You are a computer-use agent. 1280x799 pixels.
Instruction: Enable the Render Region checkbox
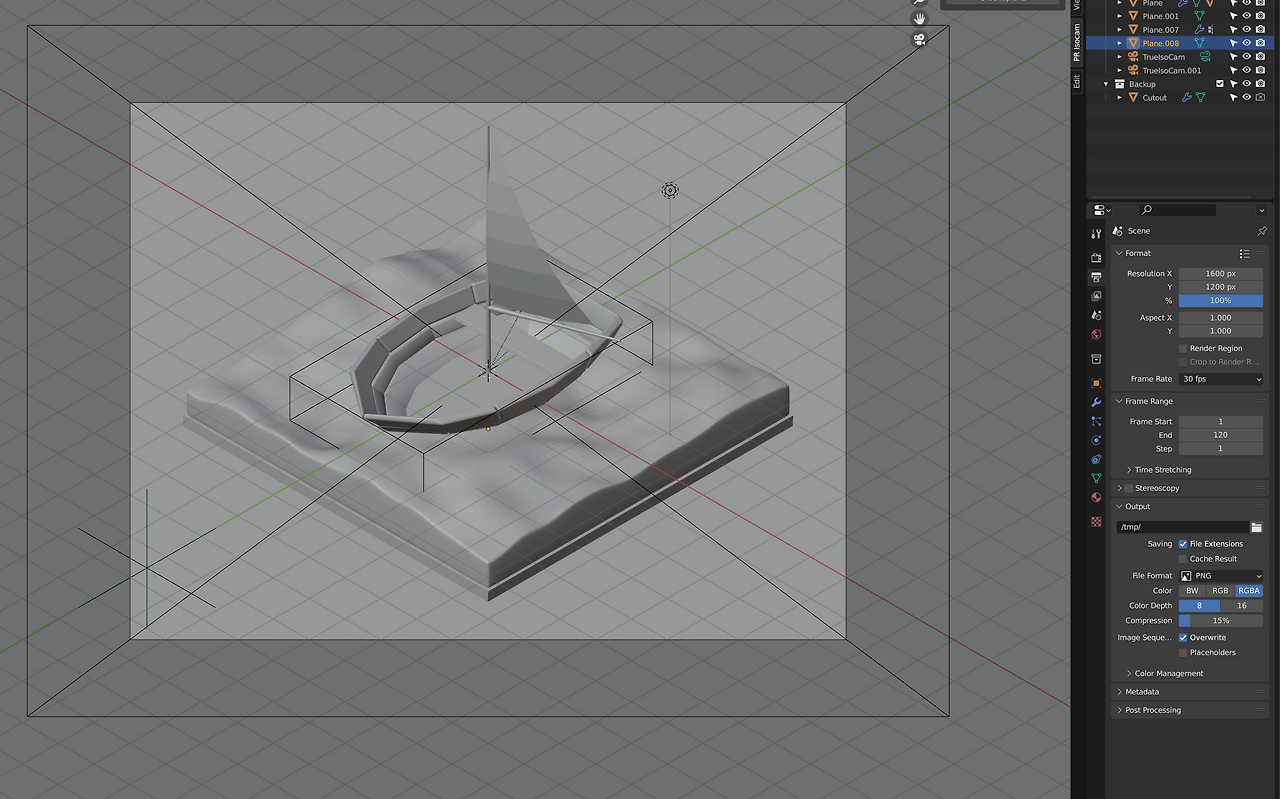tap(1183, 348)
